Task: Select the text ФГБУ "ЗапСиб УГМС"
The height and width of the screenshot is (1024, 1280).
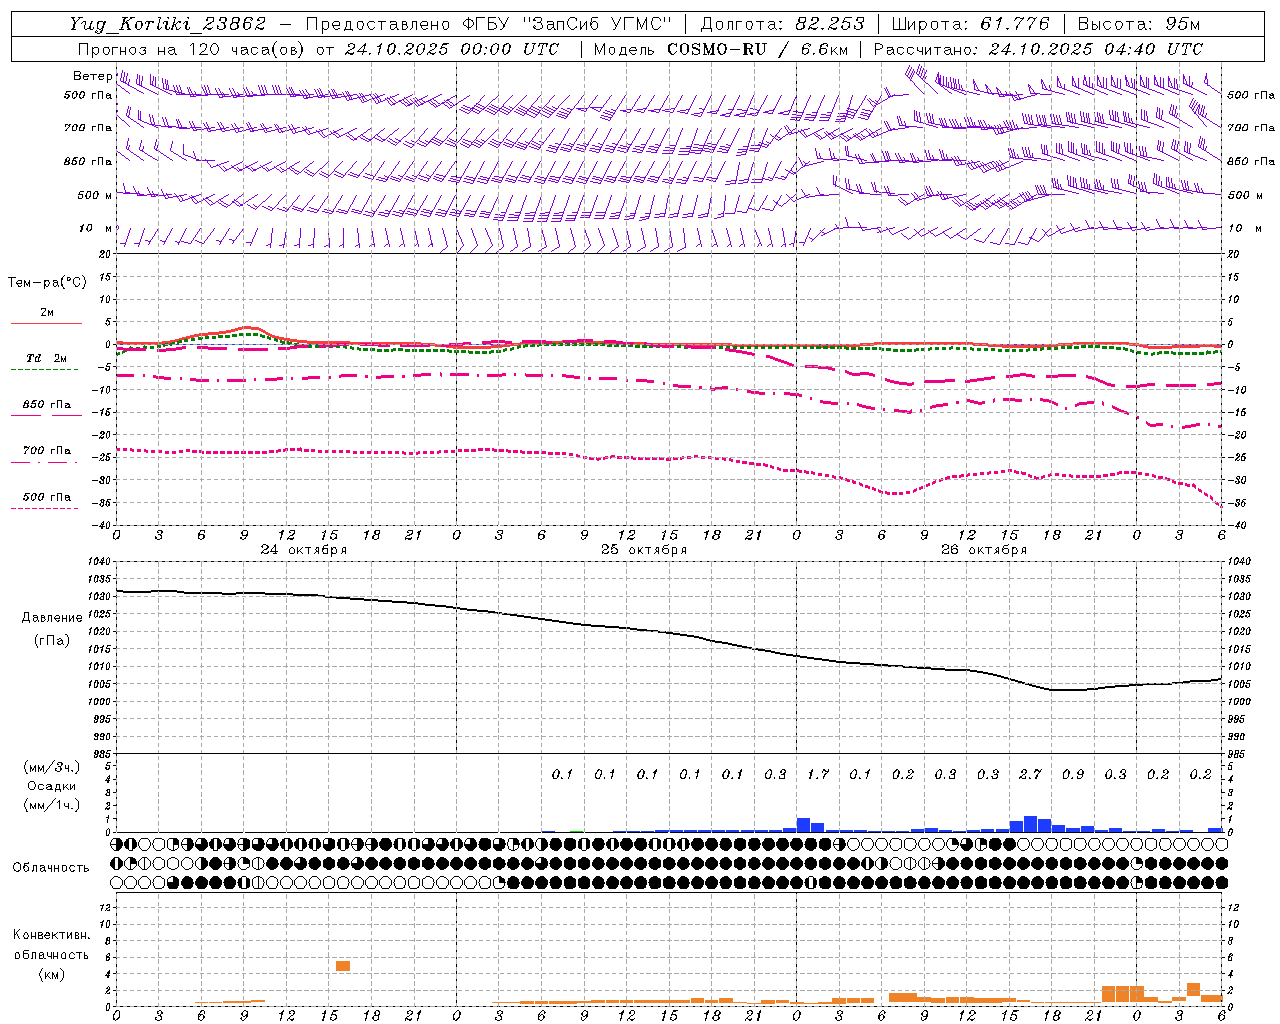Action: (567, 24)
